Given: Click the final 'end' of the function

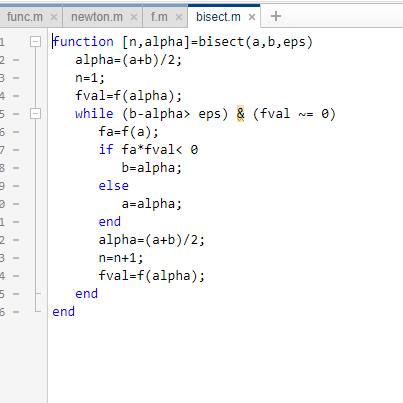Looking at the screenshot, I should pos(64,312).
